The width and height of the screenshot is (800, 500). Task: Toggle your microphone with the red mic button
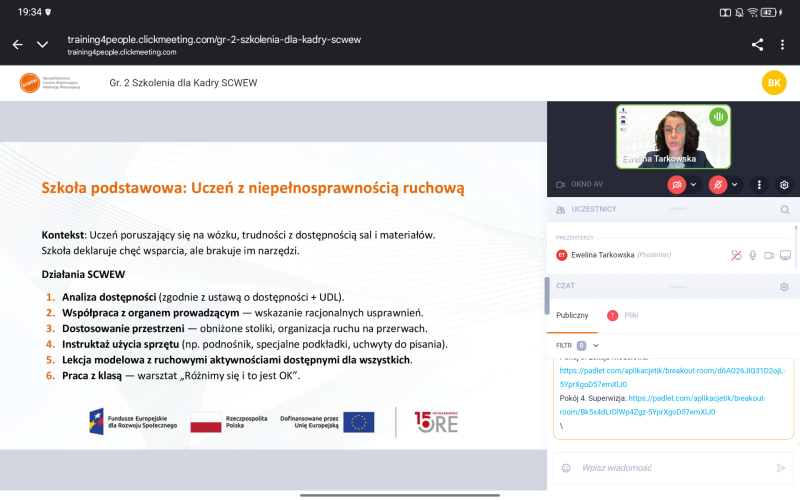(718, 185)
